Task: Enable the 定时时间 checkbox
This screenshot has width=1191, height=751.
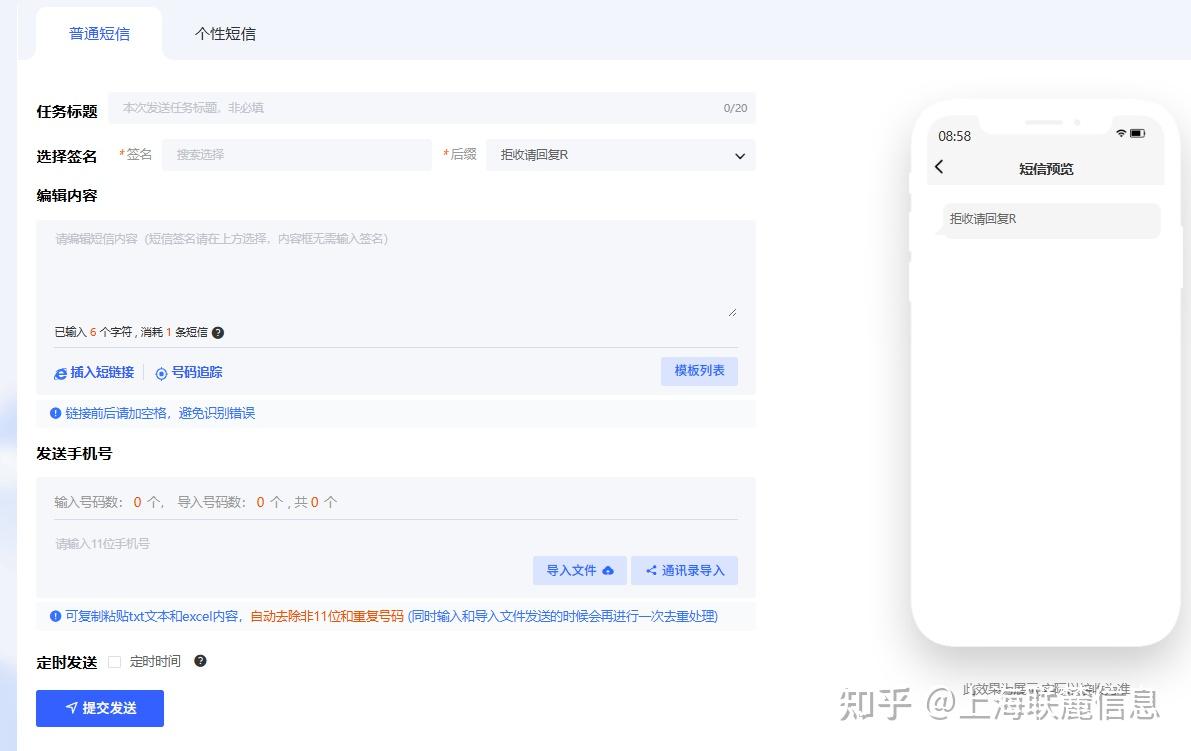Action: coord(115,661)
